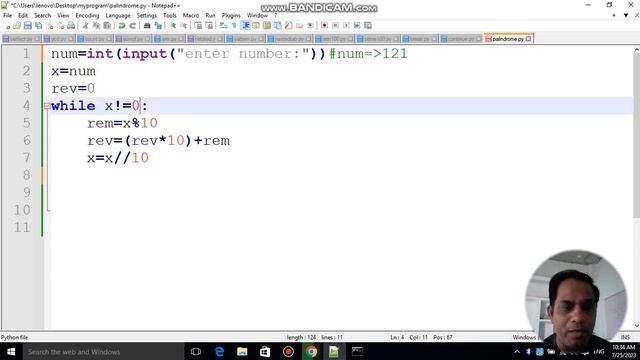Create a new file with toolbar icon

point(7,25)
